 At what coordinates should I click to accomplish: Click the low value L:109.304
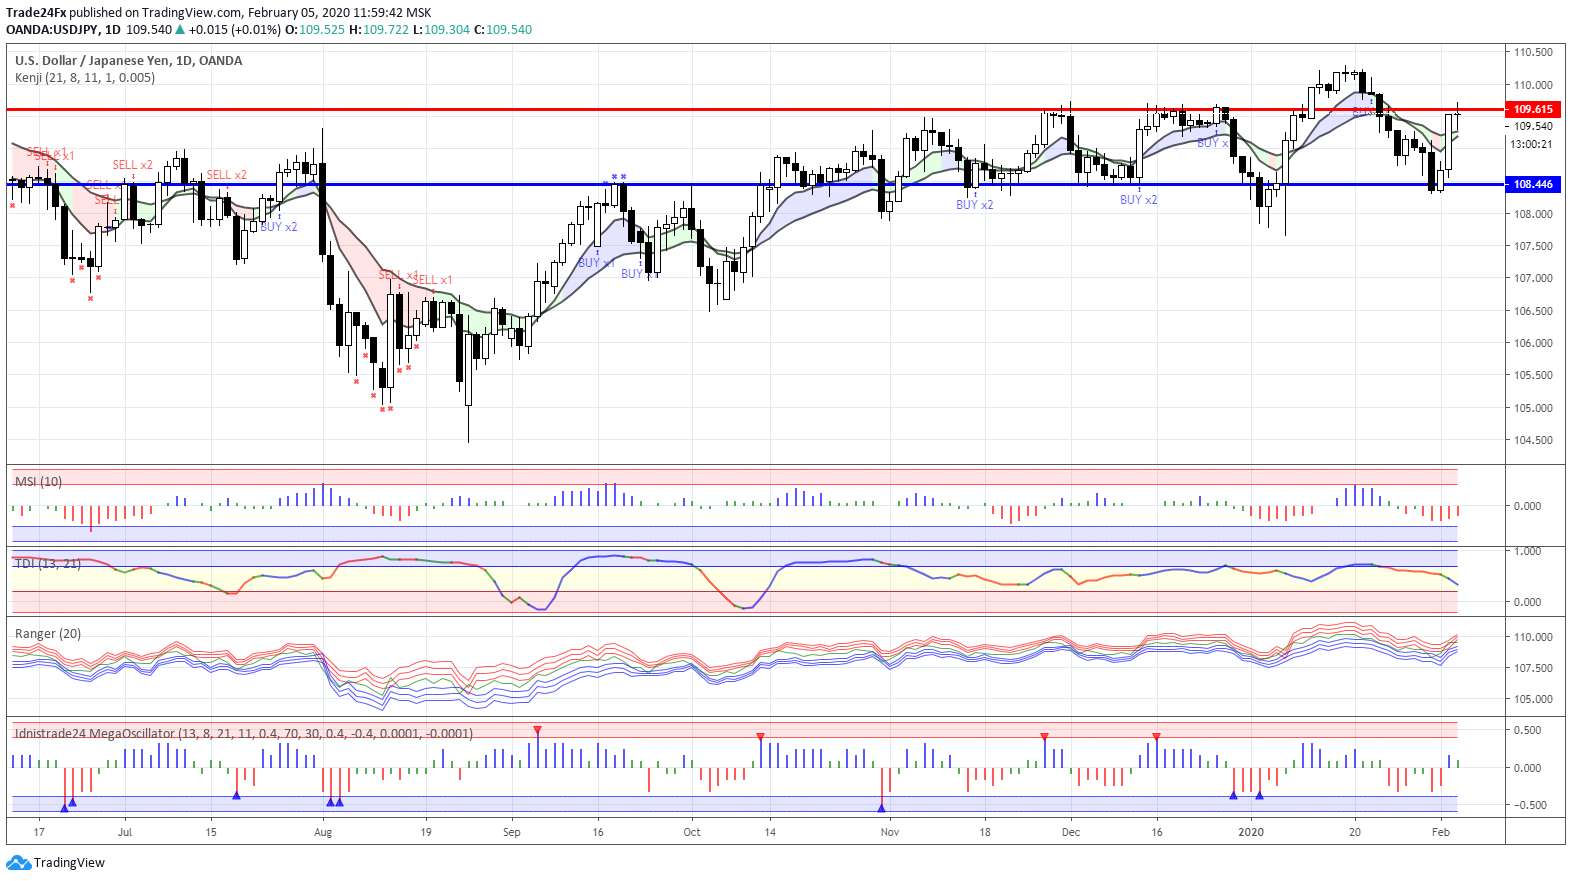[x=441, y=29]
